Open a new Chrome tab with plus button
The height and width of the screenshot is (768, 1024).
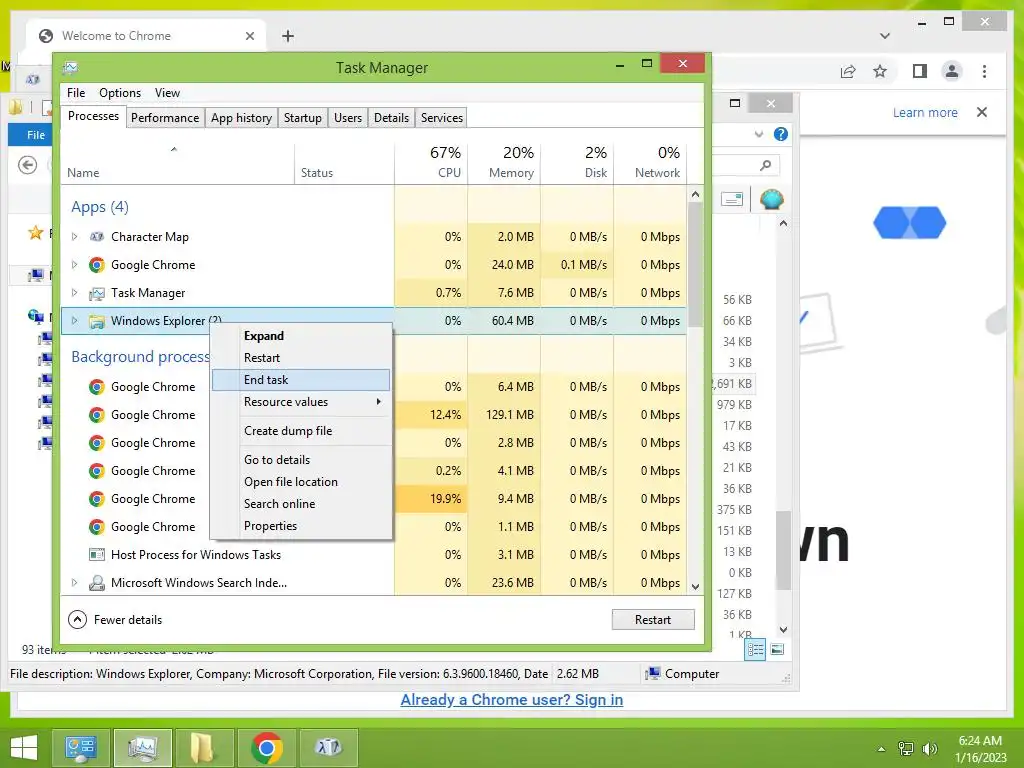288,36
